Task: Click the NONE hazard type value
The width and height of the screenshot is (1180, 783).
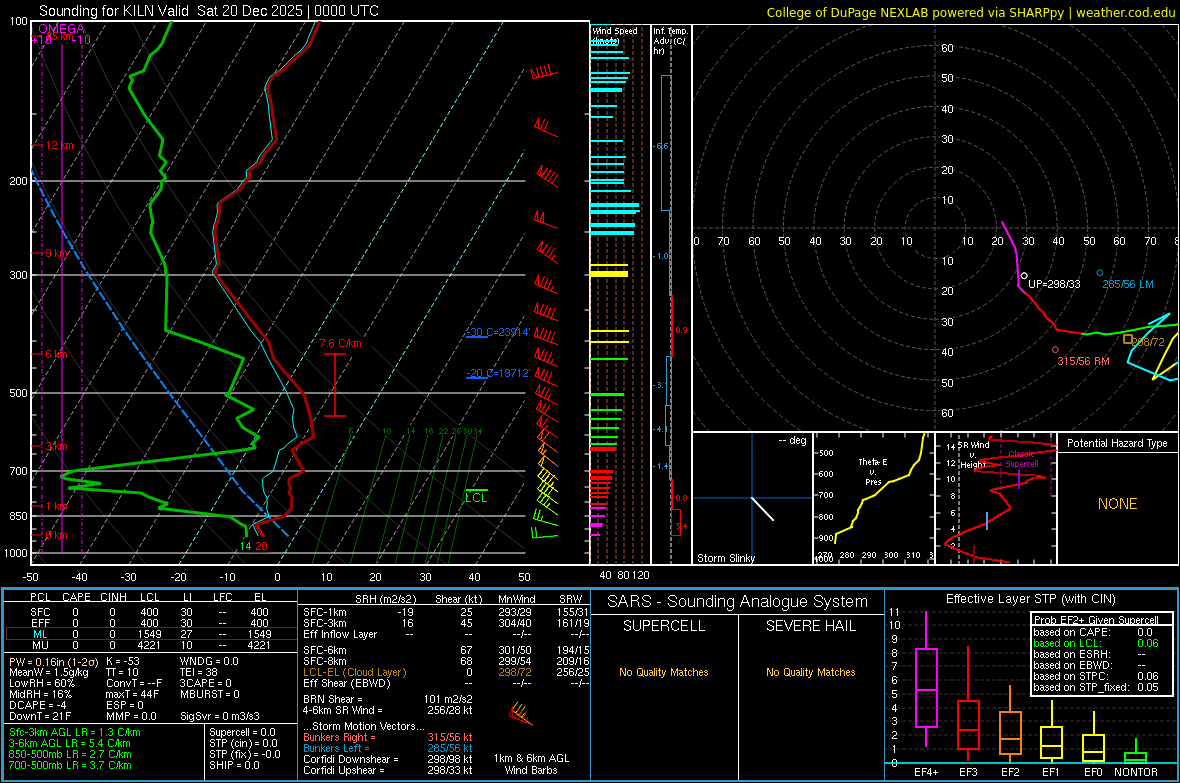Action: [x=1118, y=504]
